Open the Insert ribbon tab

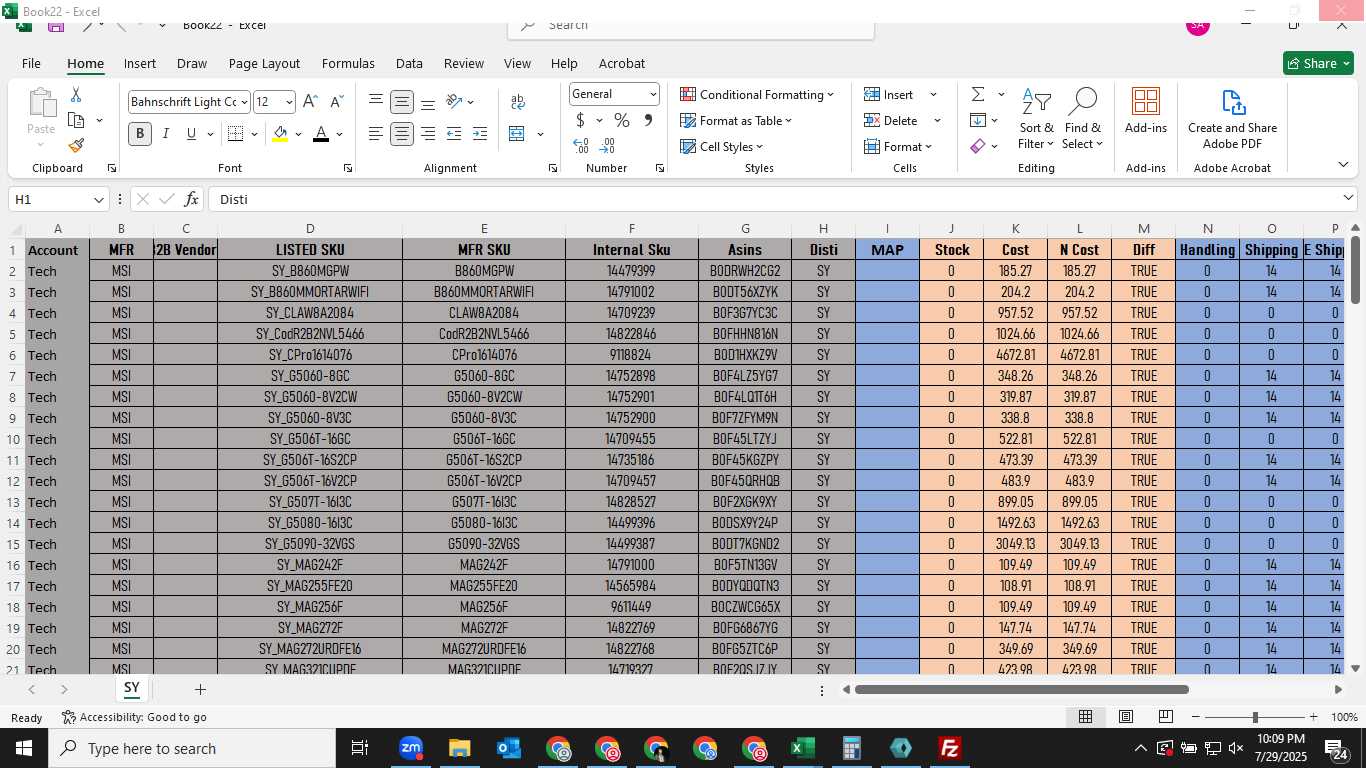pos(140,63)
